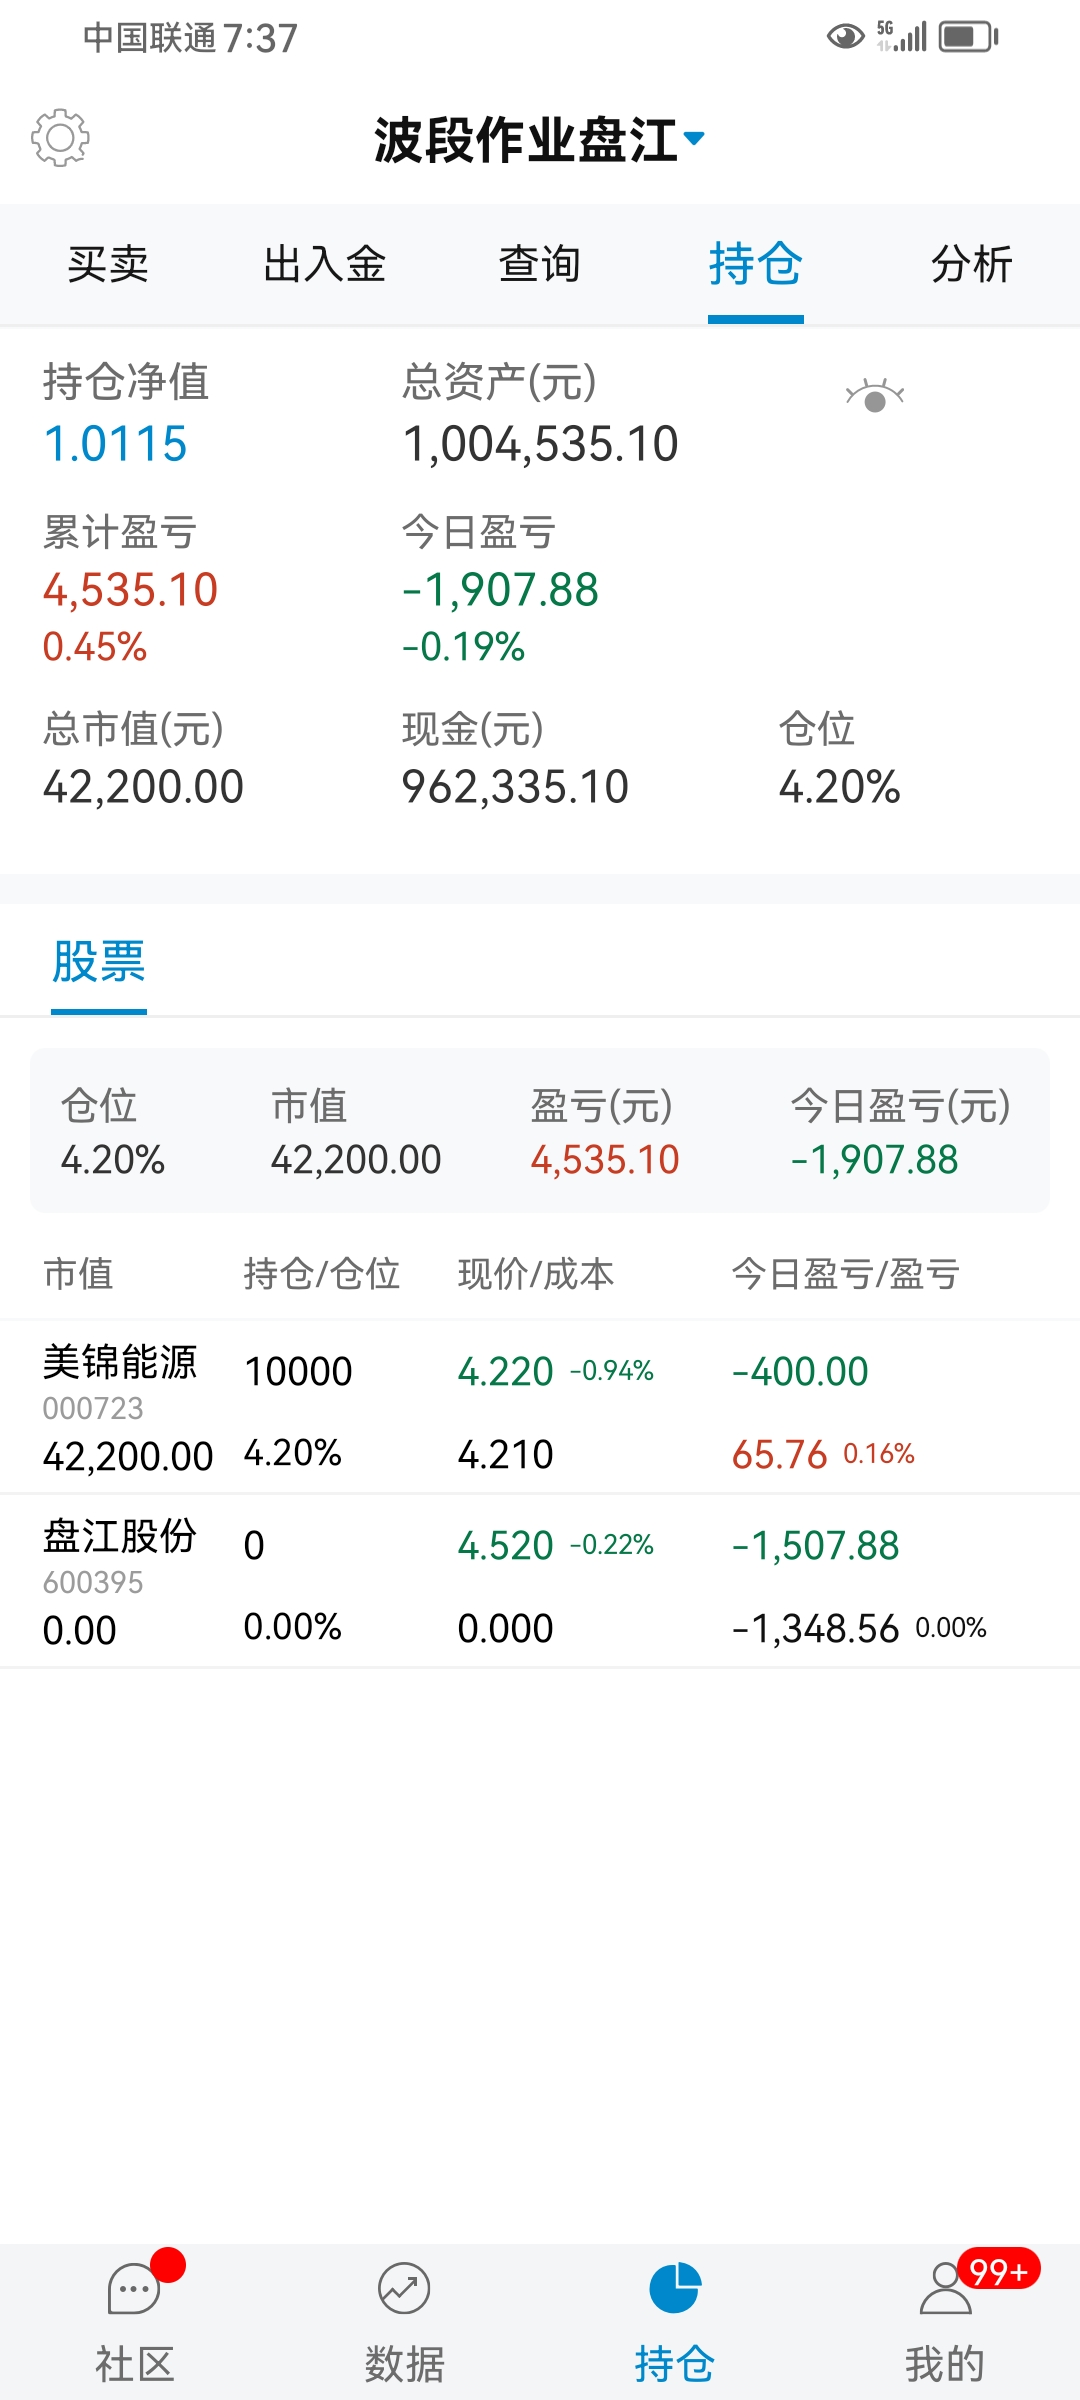
Task: Switch to the 买卖 tab
Action: point(108,265)
